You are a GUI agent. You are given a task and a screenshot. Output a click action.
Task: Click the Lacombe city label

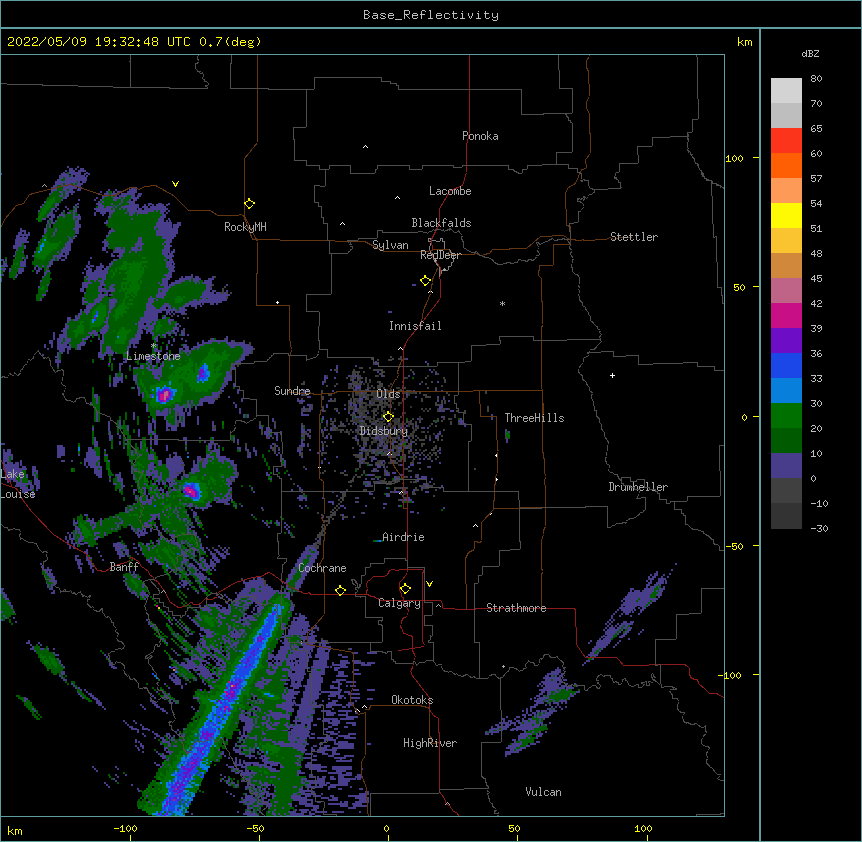450,191
